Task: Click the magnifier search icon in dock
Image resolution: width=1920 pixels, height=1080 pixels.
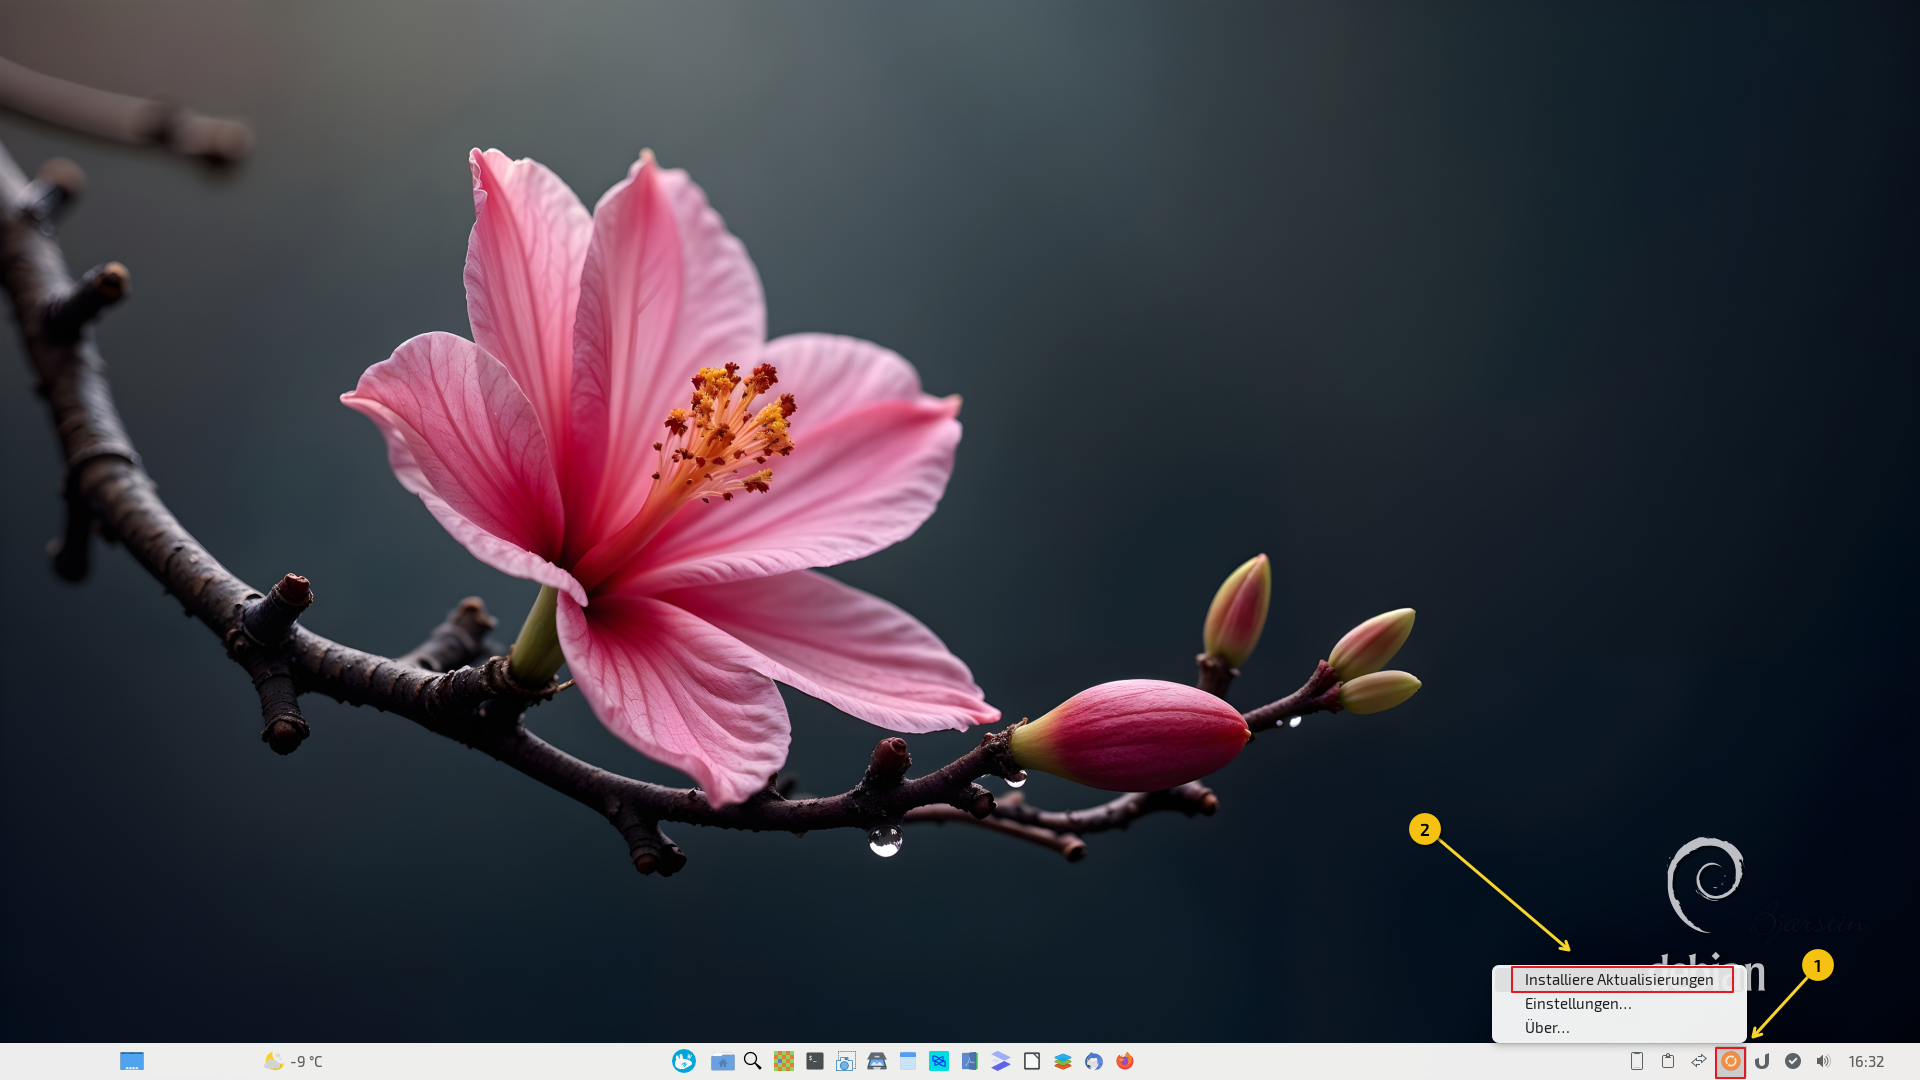Action: 753,1061
